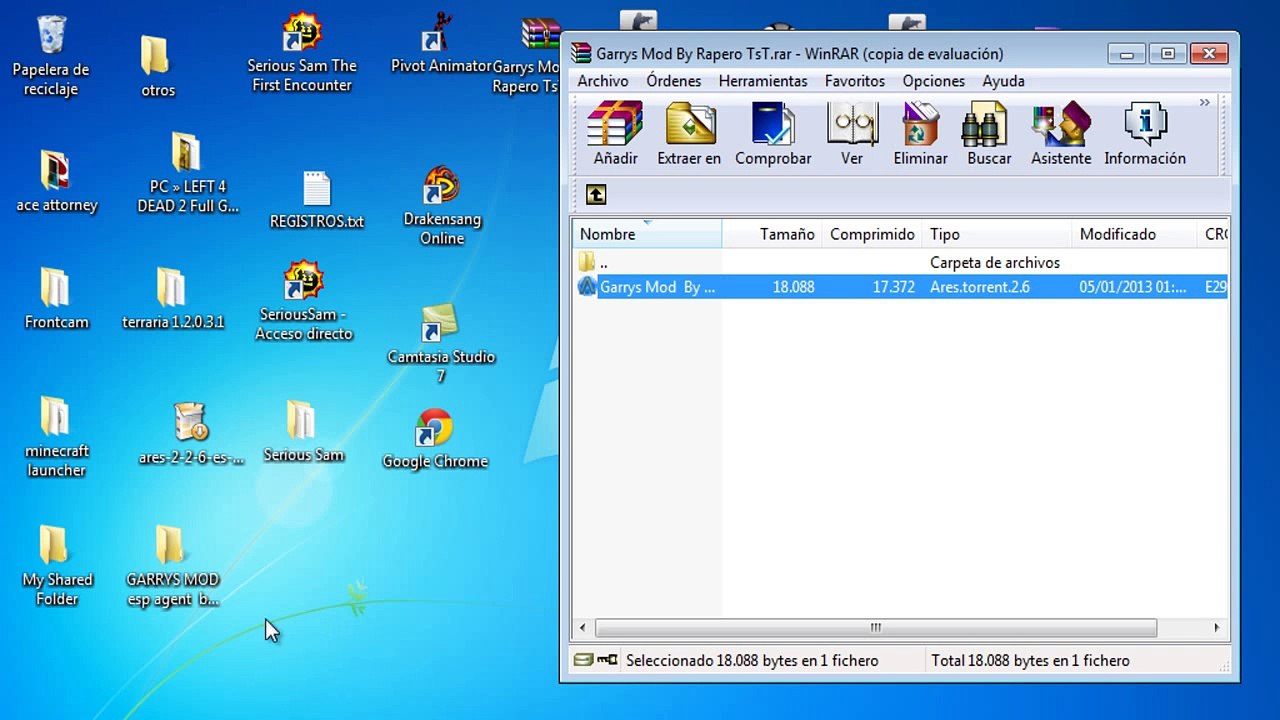Screen dimensions: 1280x720
Task: Select the Garrys Mod By Rapero archive on desktop
Action: tap(528, 54)
